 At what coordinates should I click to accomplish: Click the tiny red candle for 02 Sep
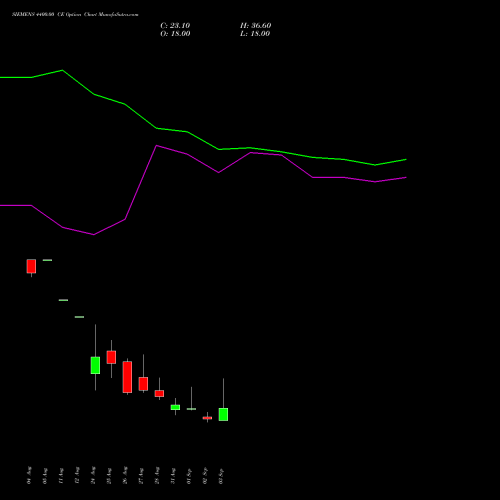pos(207,418)
